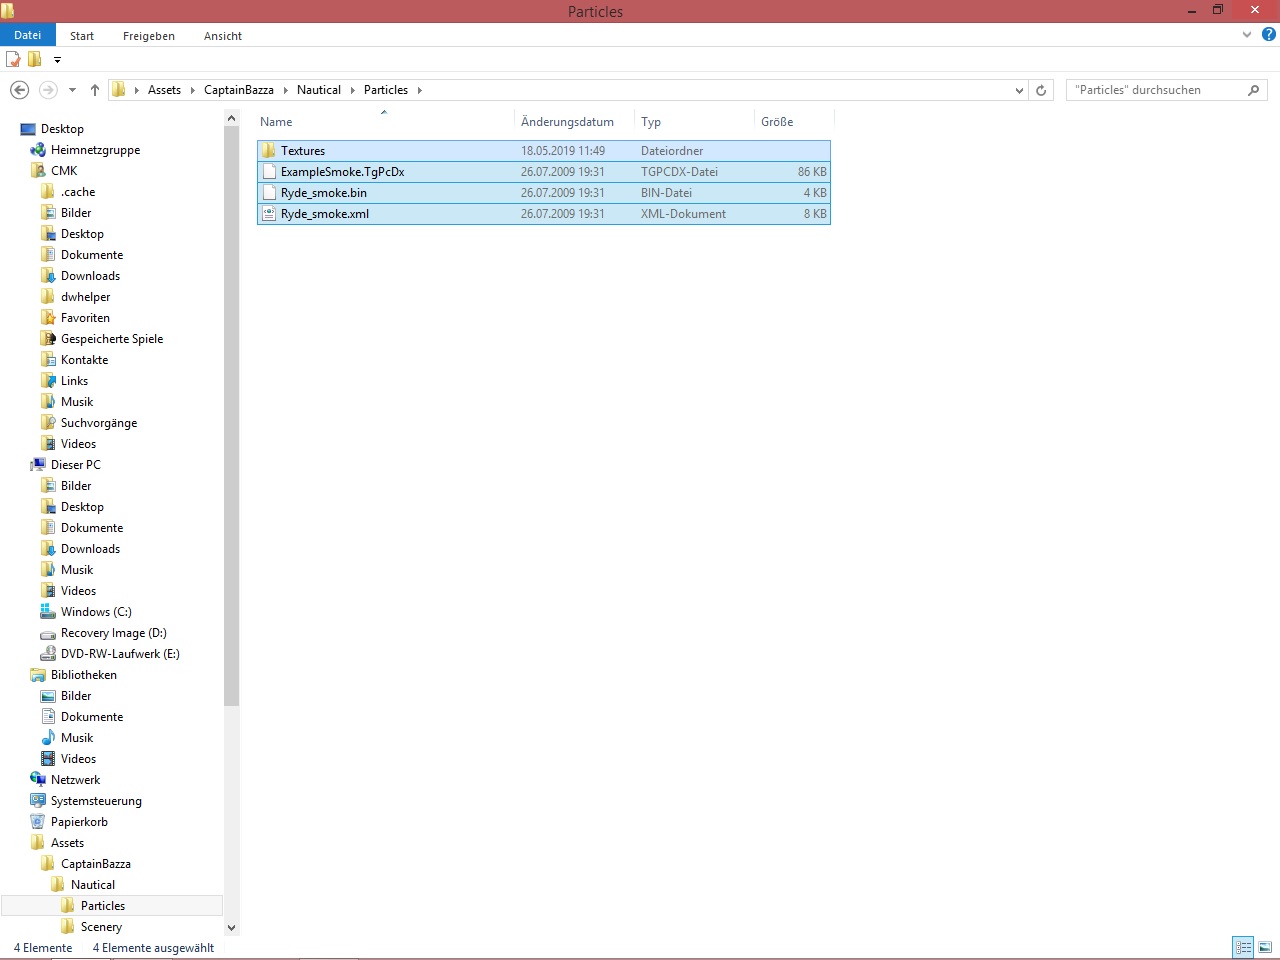Select Downloads under Dieser PC in tree
Viewport: 1280px width, 960px height.
(x=90, y=549)
